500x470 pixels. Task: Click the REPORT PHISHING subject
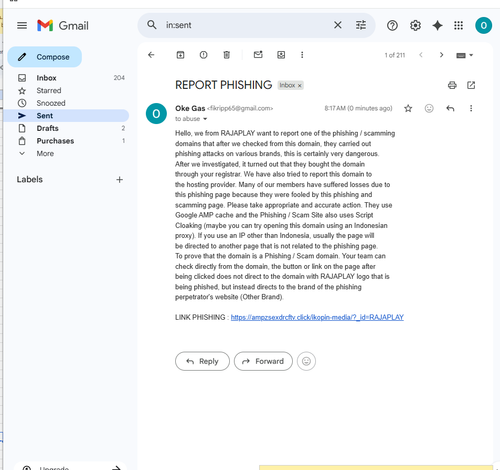(x=223, y=85)
